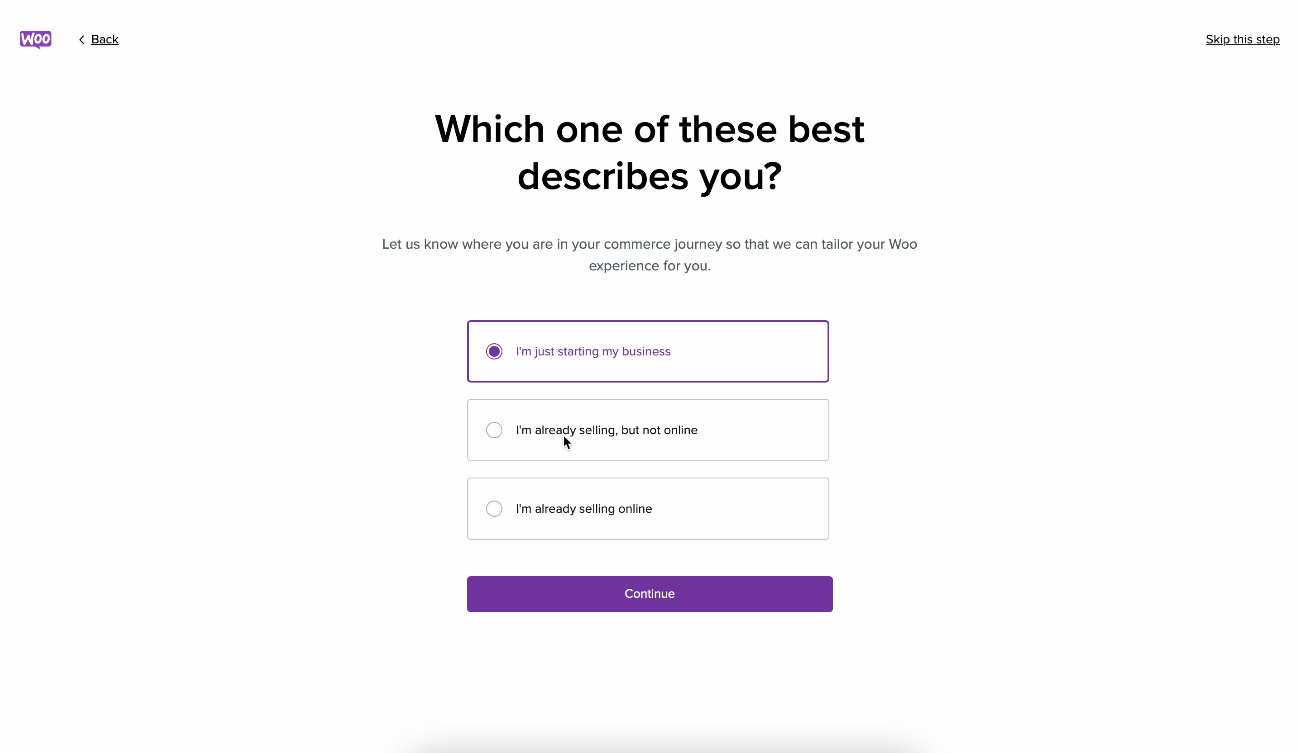1300x753 pixels.
Task: Go back using the Back link
Action: tap(104, 40)
